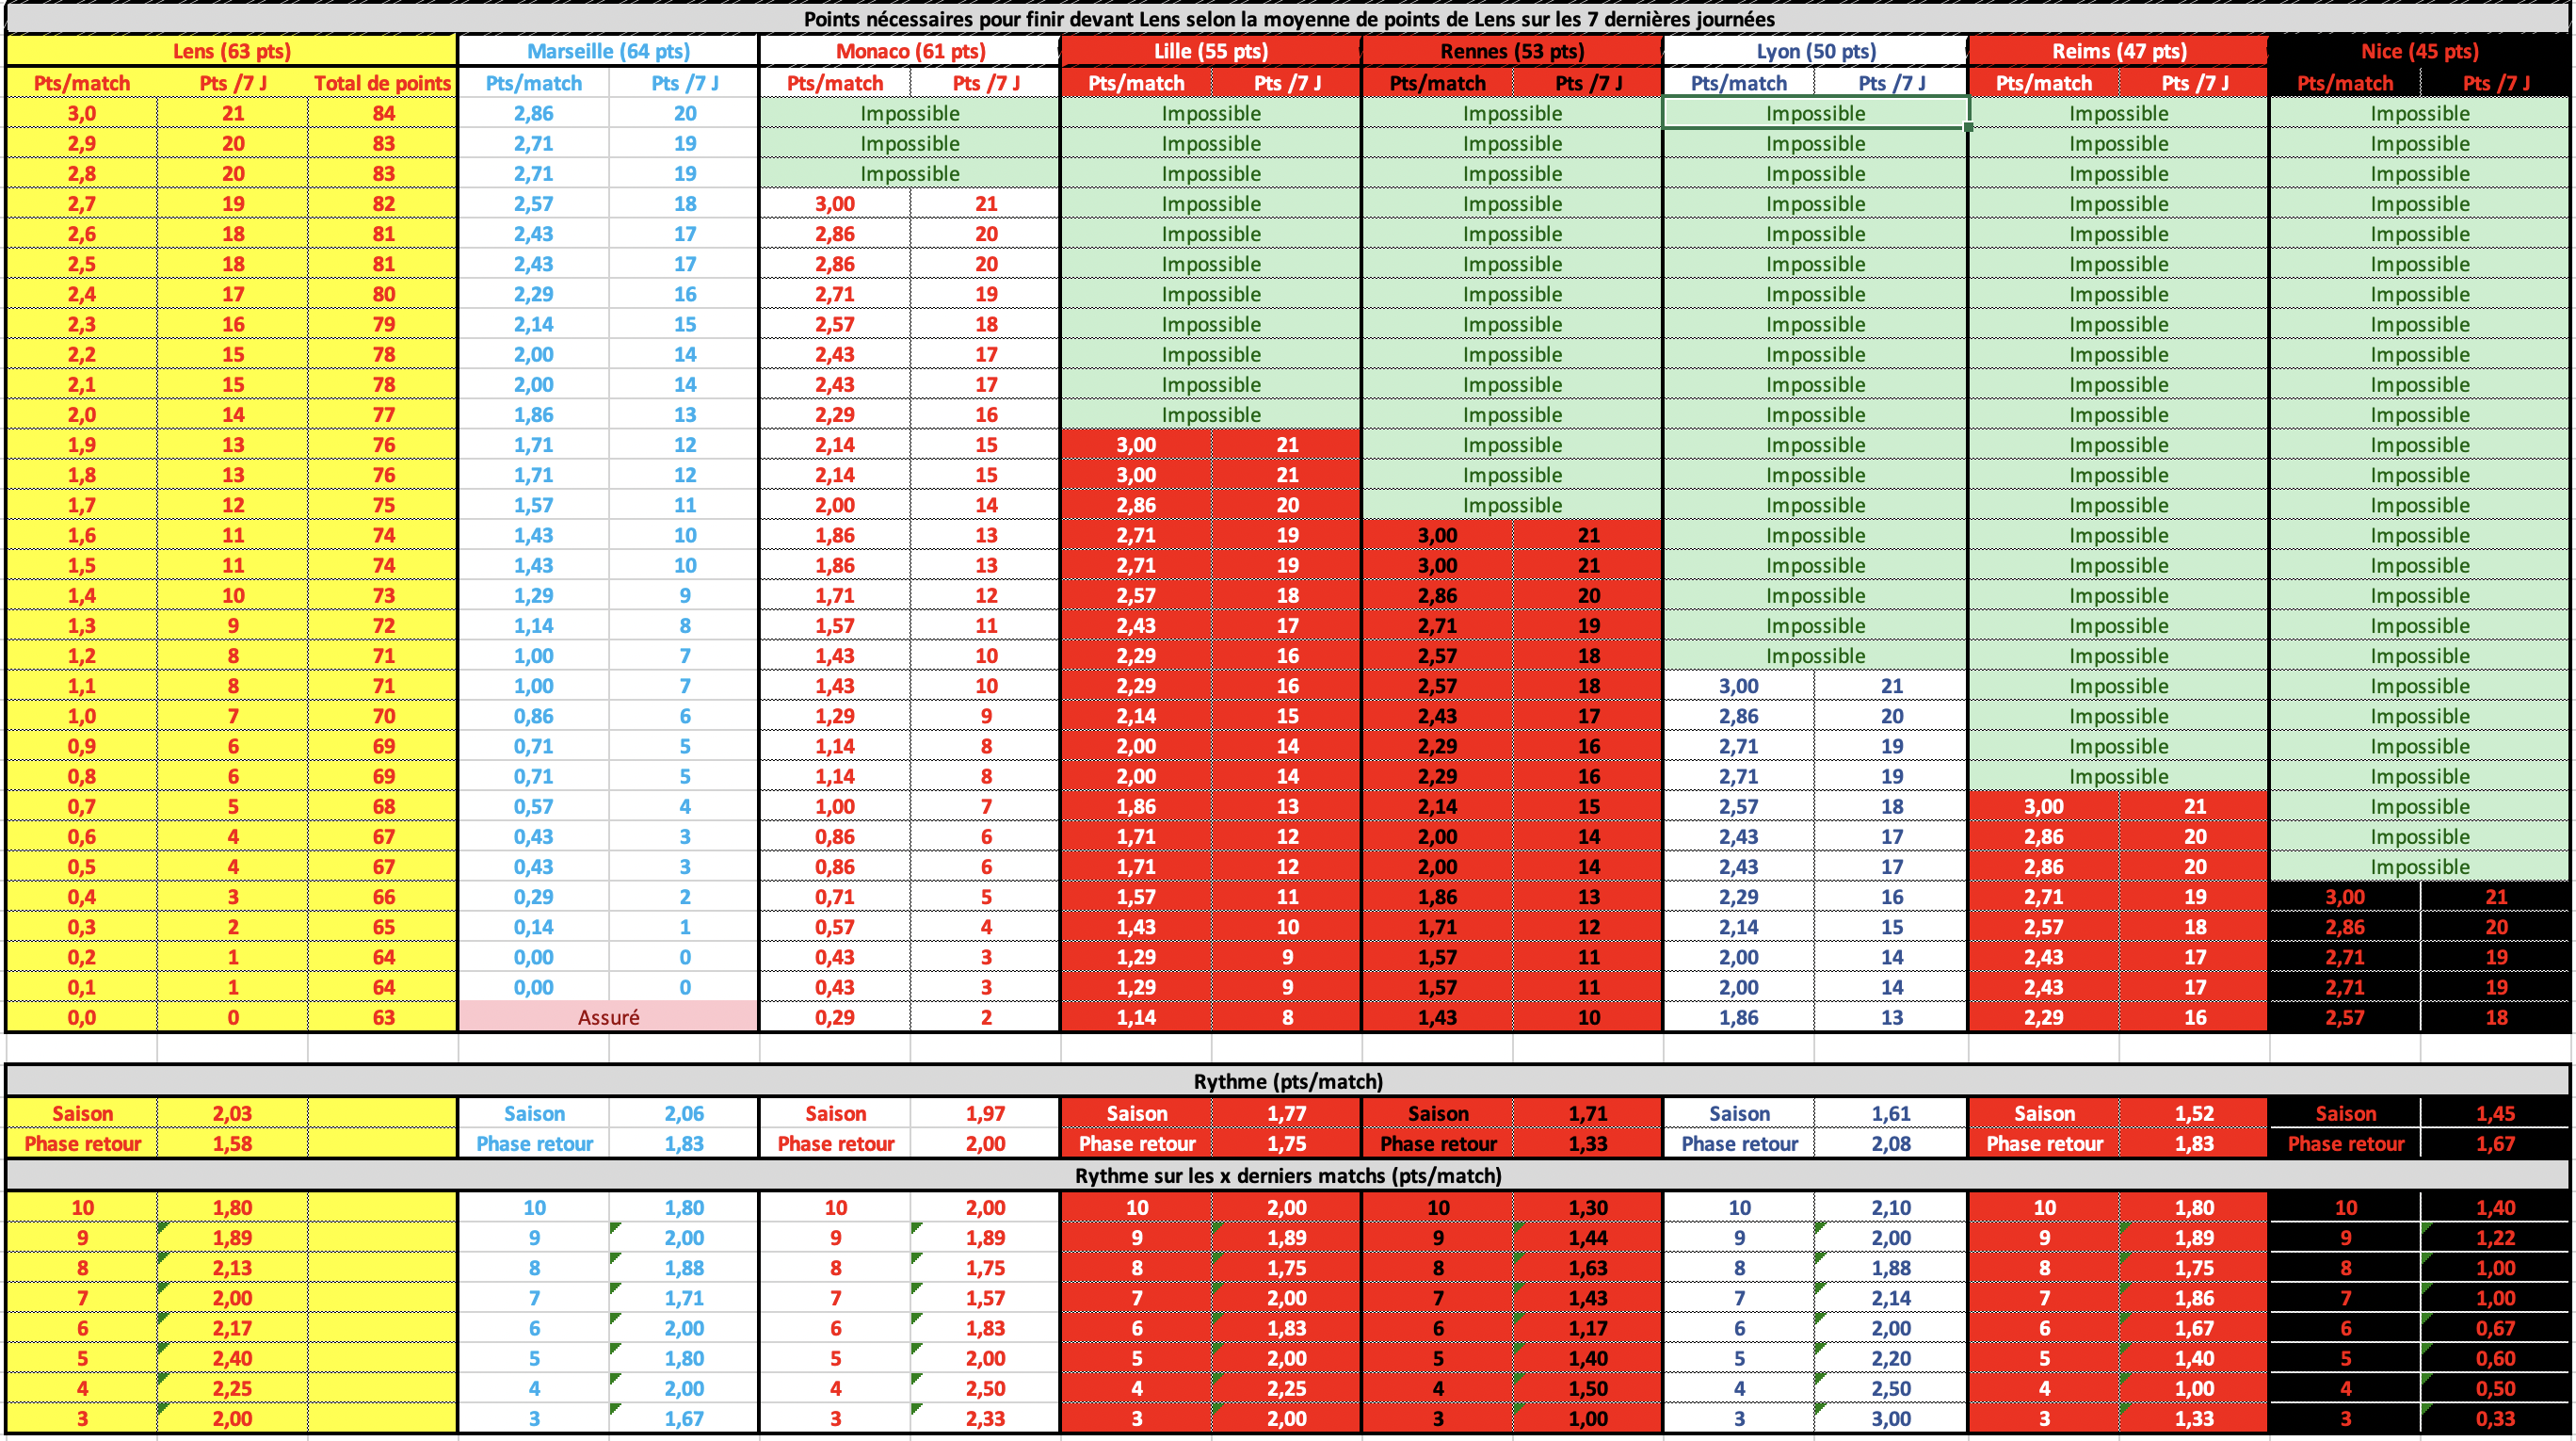The height and width of the screenshot is (1441, 2576).
Task: Select the Lens total cell showing 63
Action: pyautogui.click(x=383, y=1018)
